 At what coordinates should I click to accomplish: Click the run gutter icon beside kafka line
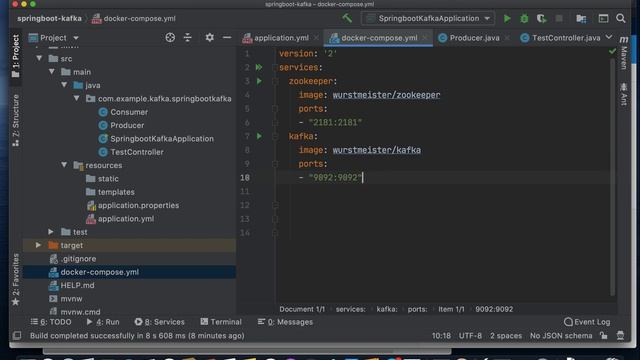[x=259, y=136]
